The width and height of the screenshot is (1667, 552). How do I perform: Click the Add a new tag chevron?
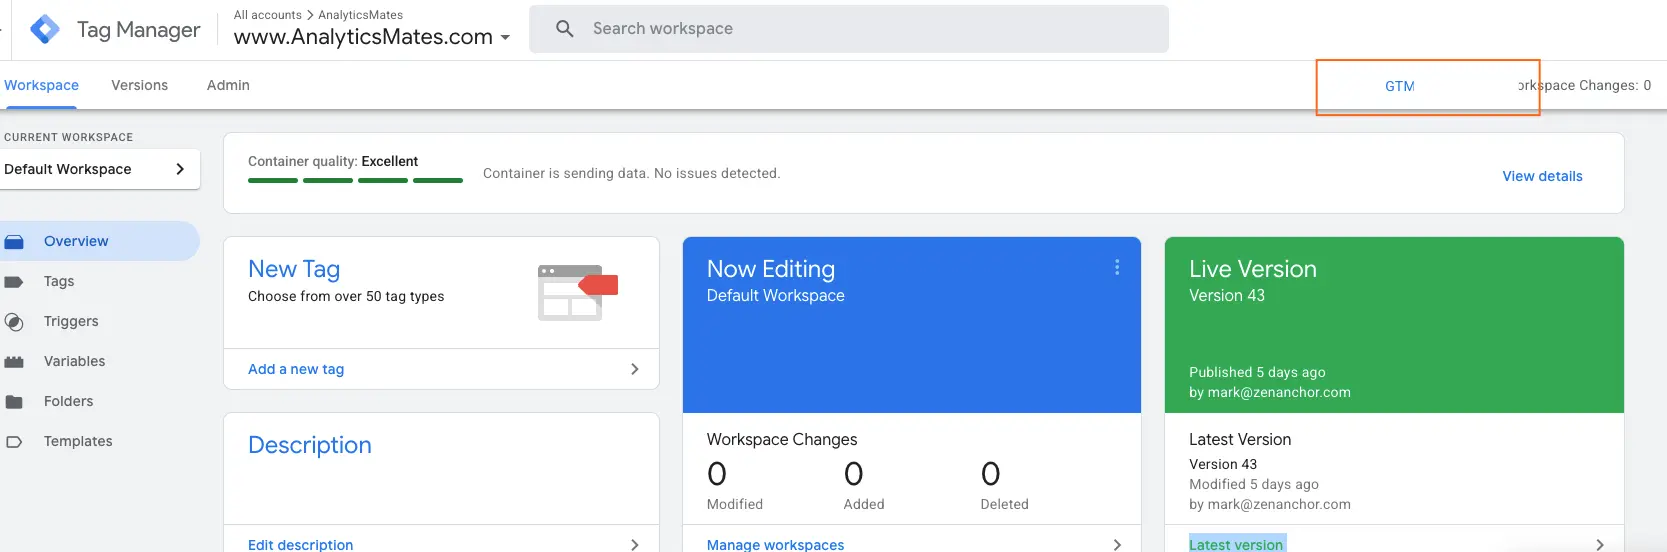coord(634,369)
